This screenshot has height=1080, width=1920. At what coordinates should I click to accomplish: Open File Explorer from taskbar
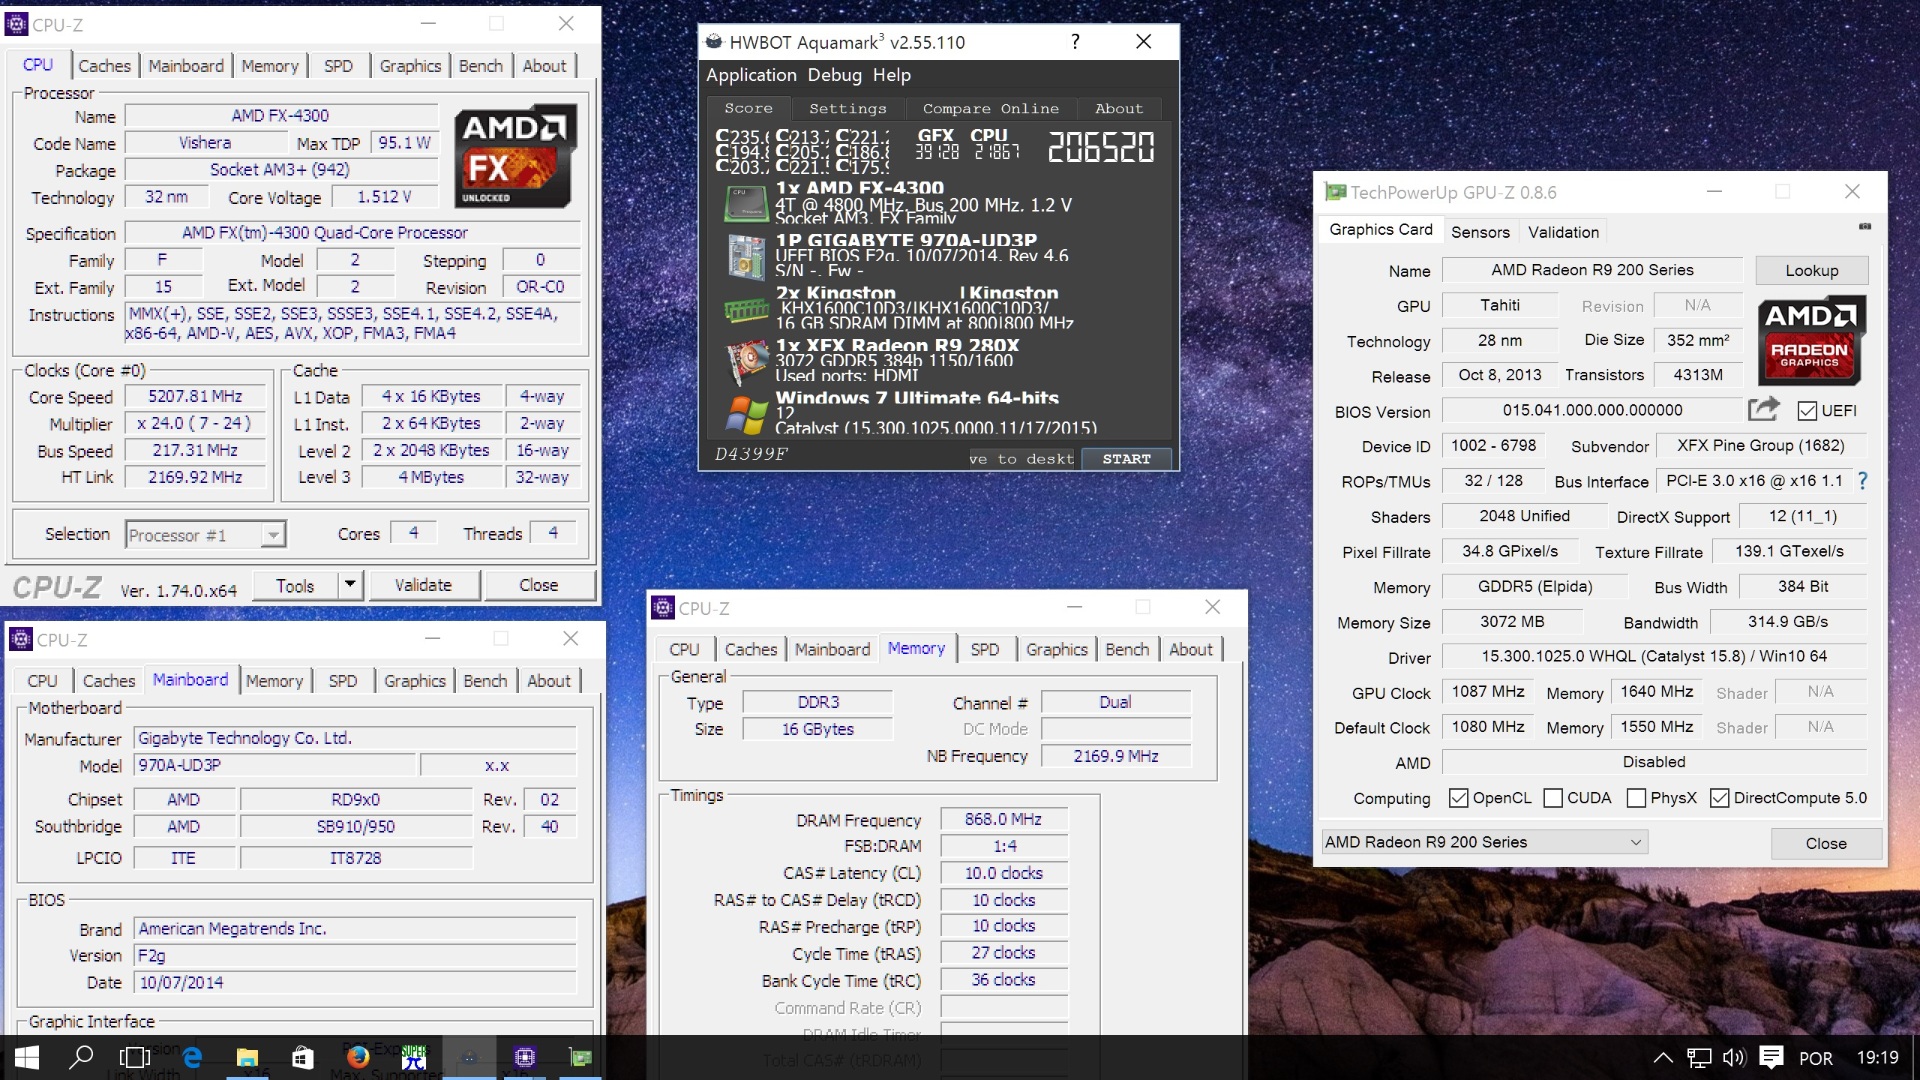click(247, 1057)
